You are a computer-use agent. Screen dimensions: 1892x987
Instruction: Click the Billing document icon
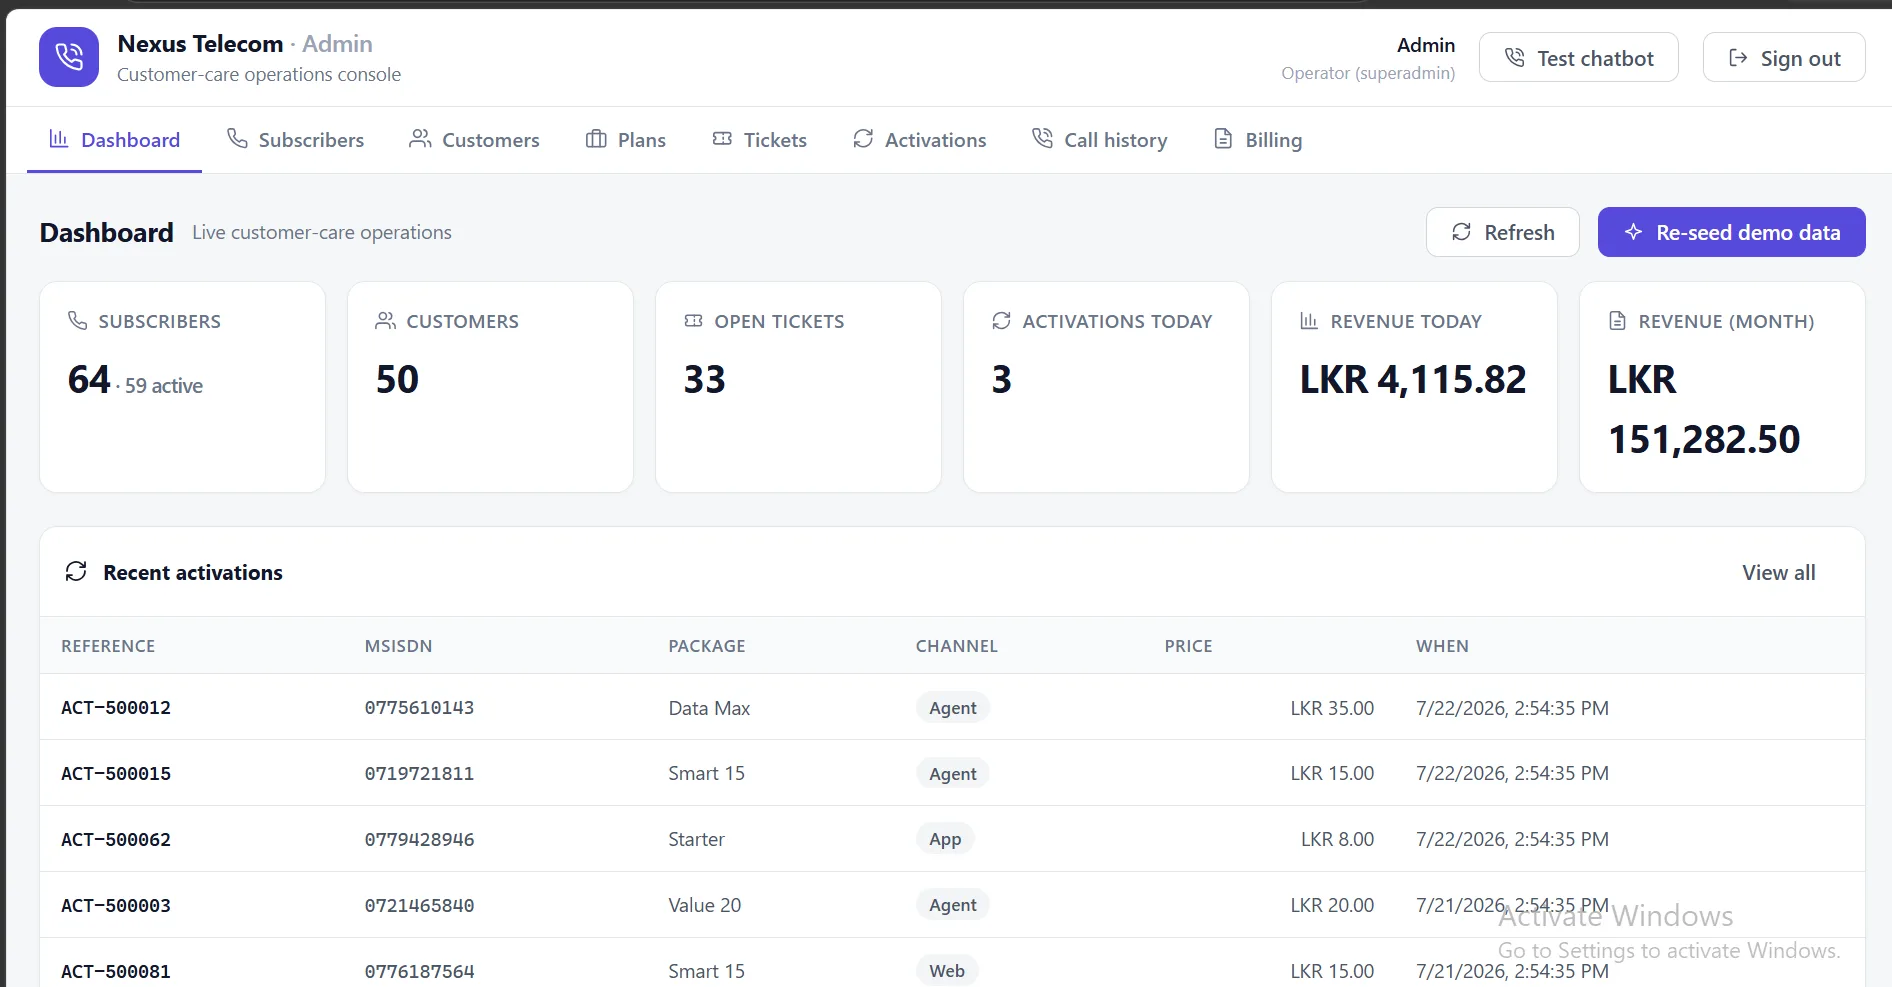pyautogui.click(x=1223, y=139)
